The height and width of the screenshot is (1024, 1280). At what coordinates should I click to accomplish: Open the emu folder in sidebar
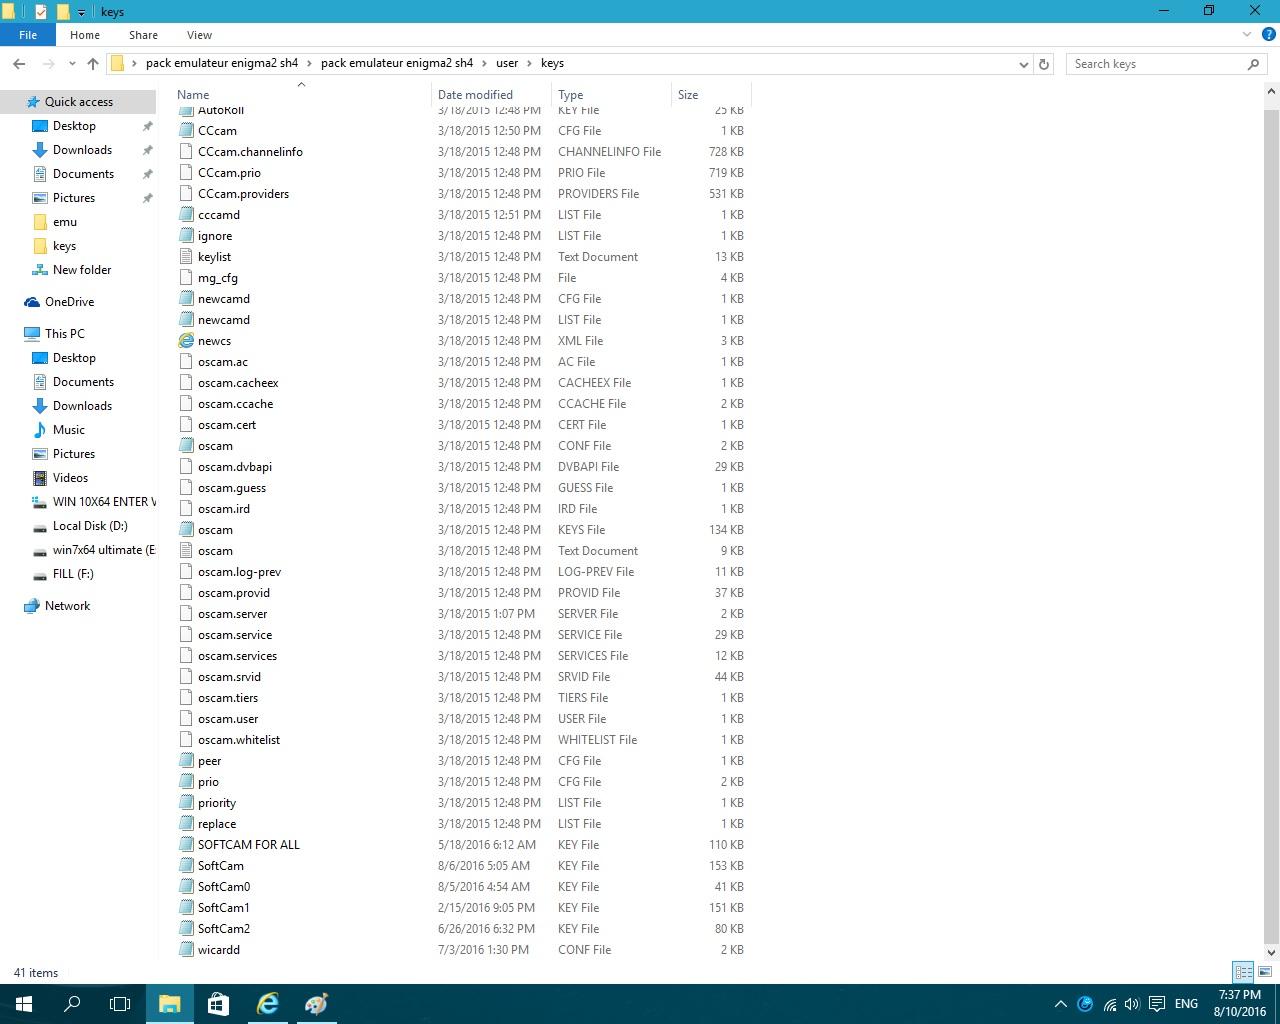tap(65, 222)
